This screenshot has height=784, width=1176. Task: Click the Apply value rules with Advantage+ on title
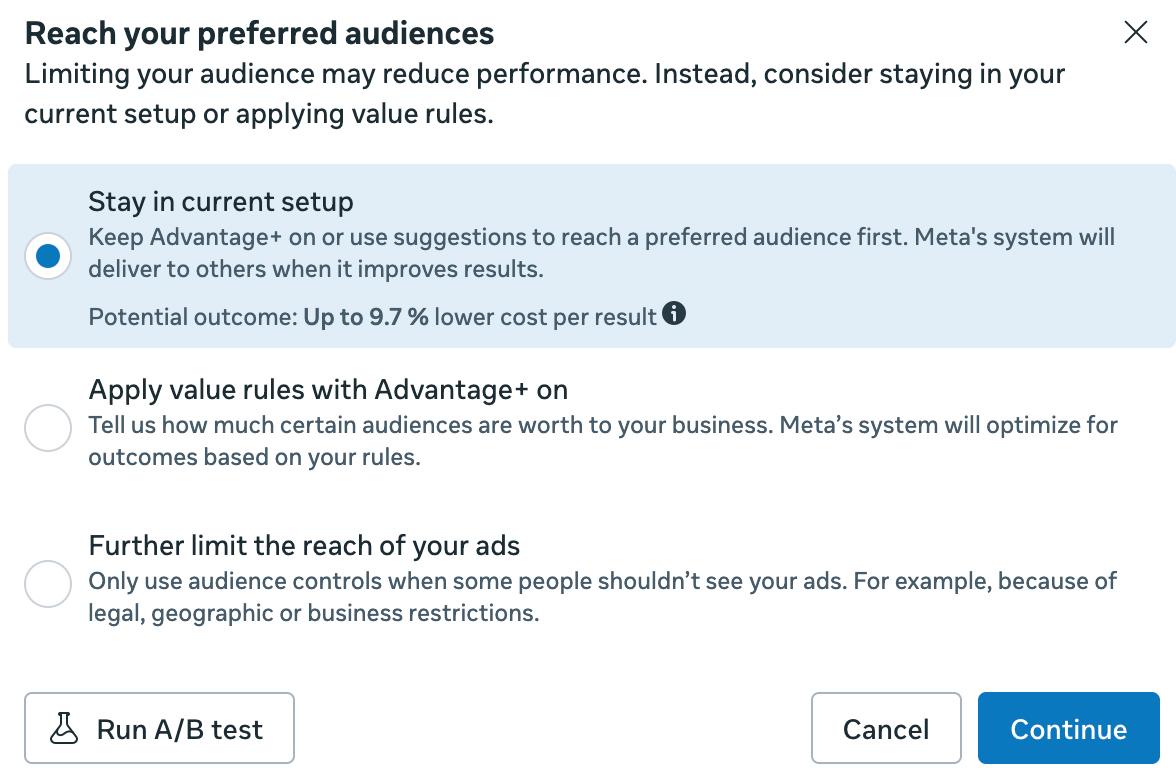328,390
